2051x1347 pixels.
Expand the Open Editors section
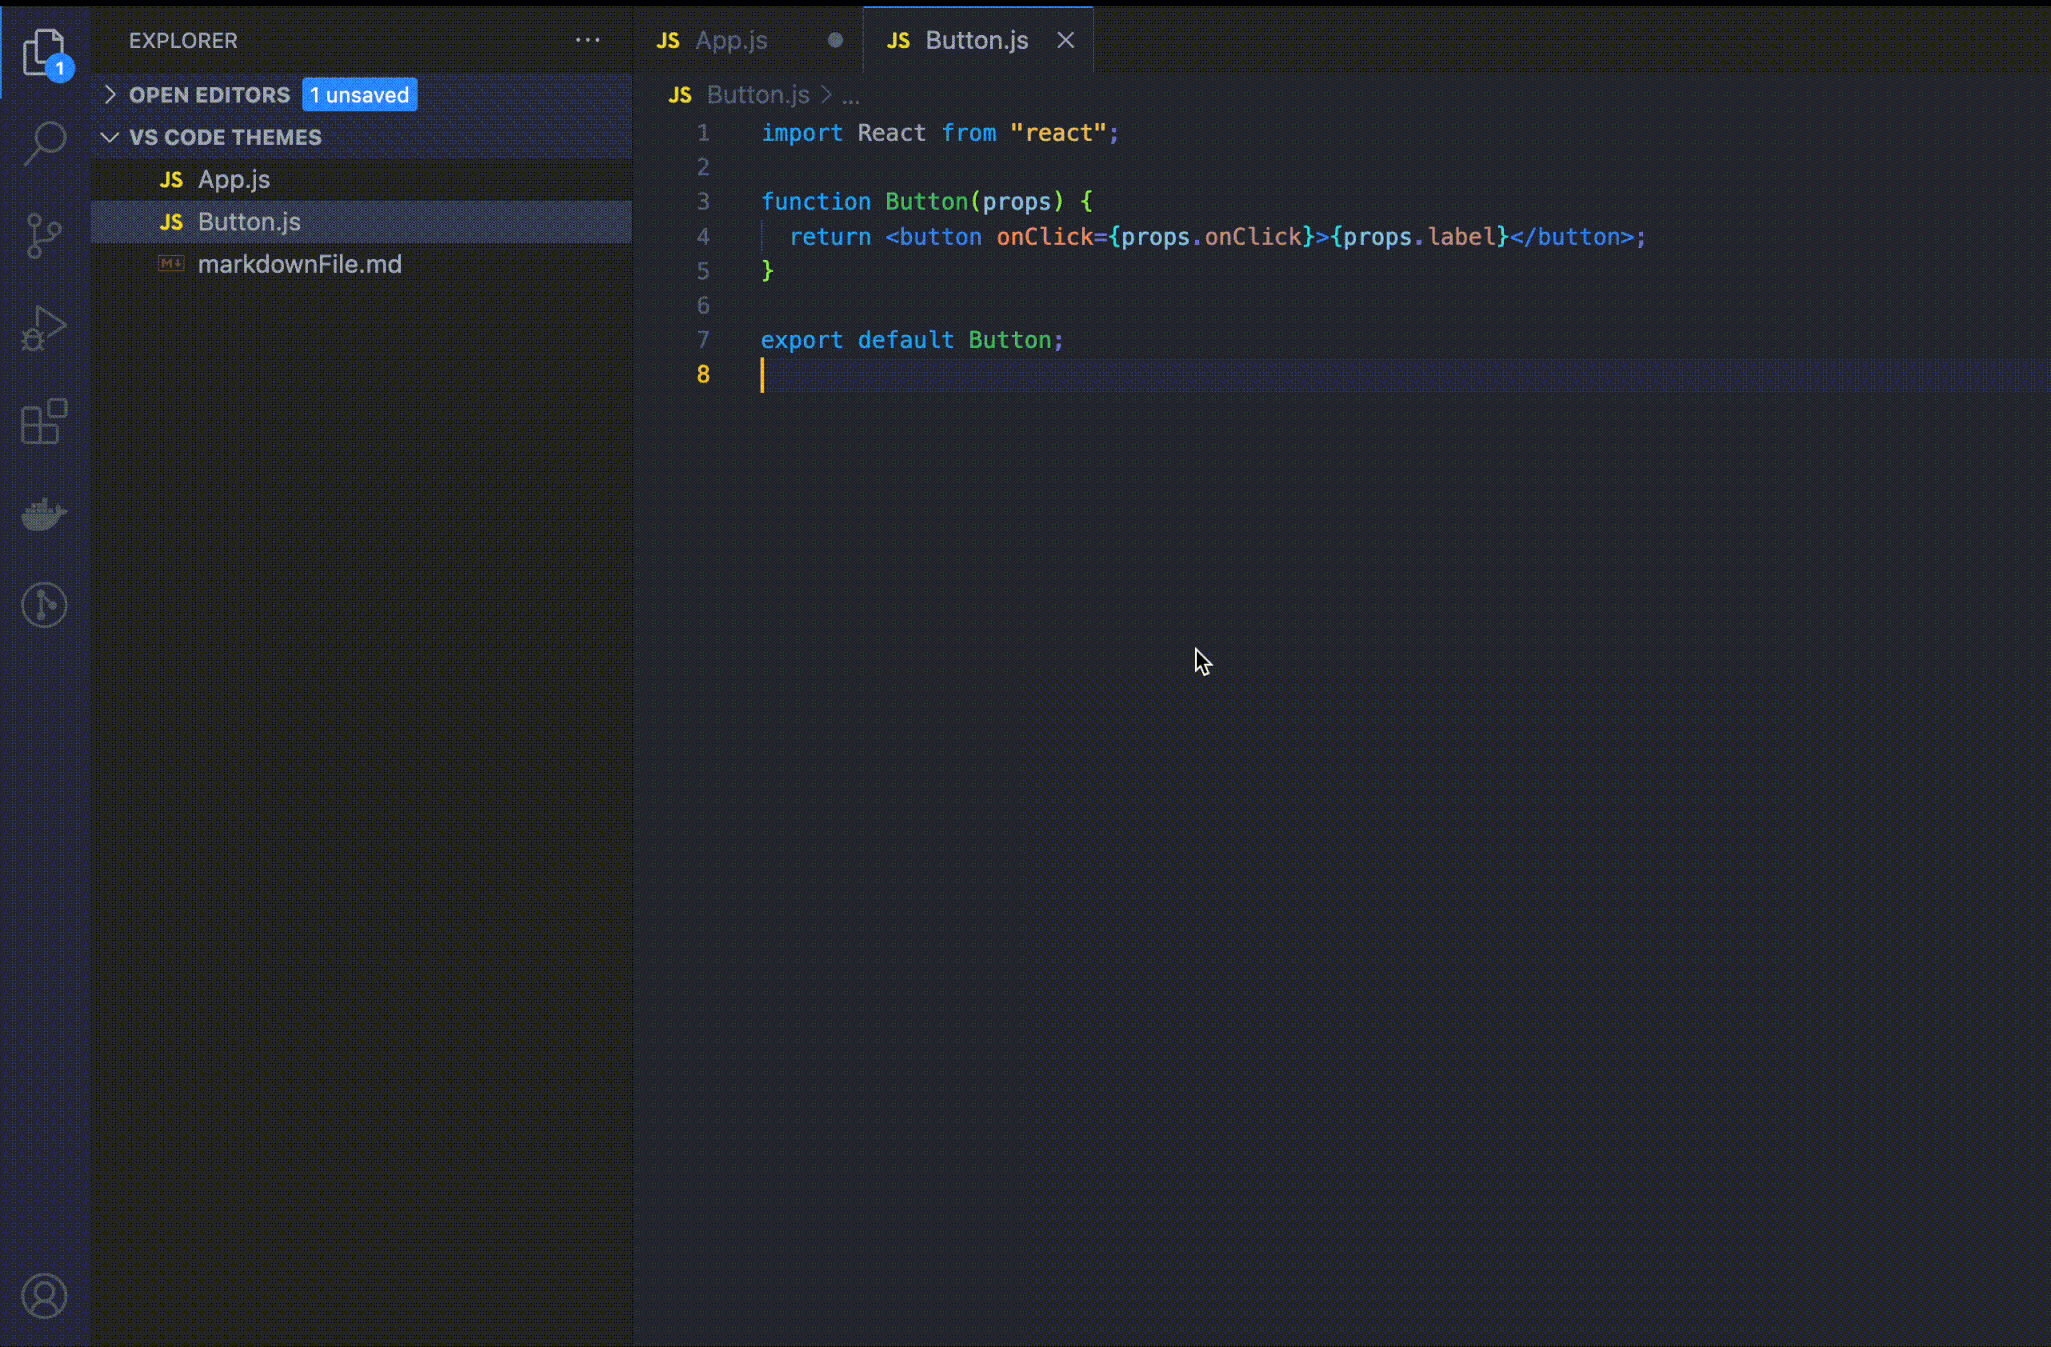pos(110,95)
